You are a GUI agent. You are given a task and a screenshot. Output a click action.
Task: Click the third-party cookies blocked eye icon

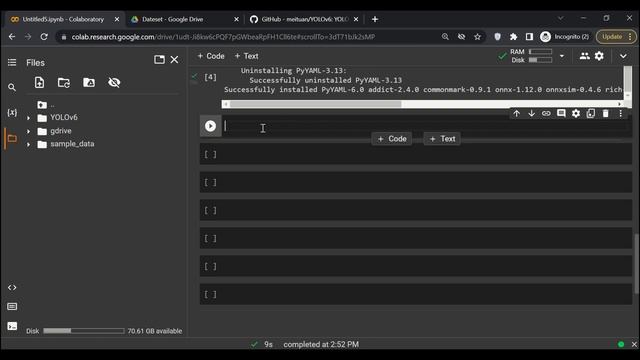(461, 37)
